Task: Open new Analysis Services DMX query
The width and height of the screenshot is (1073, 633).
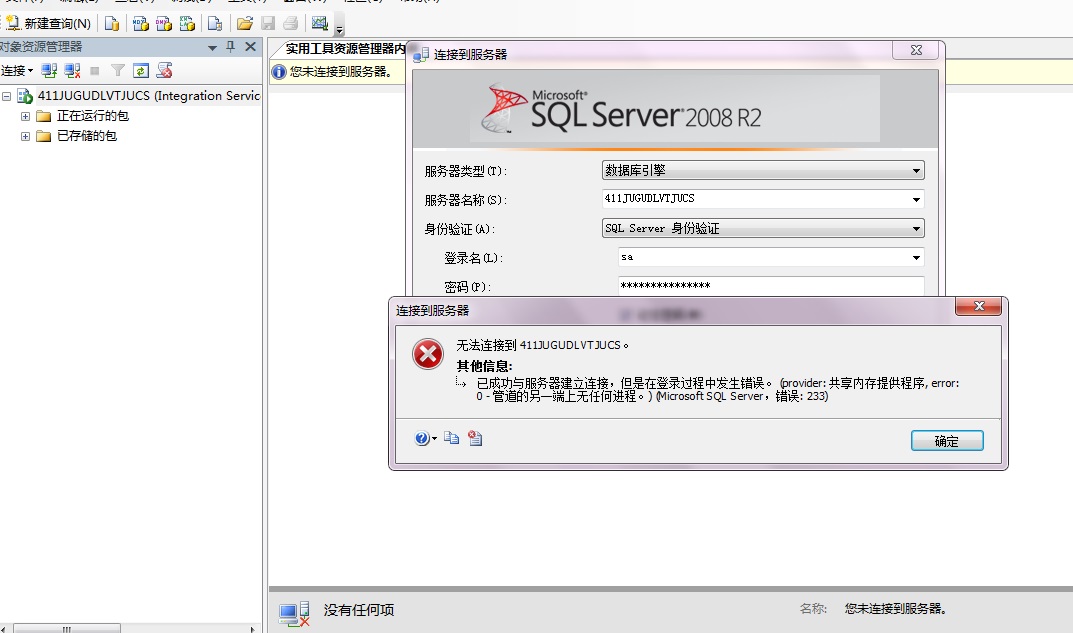Action: 164,23
